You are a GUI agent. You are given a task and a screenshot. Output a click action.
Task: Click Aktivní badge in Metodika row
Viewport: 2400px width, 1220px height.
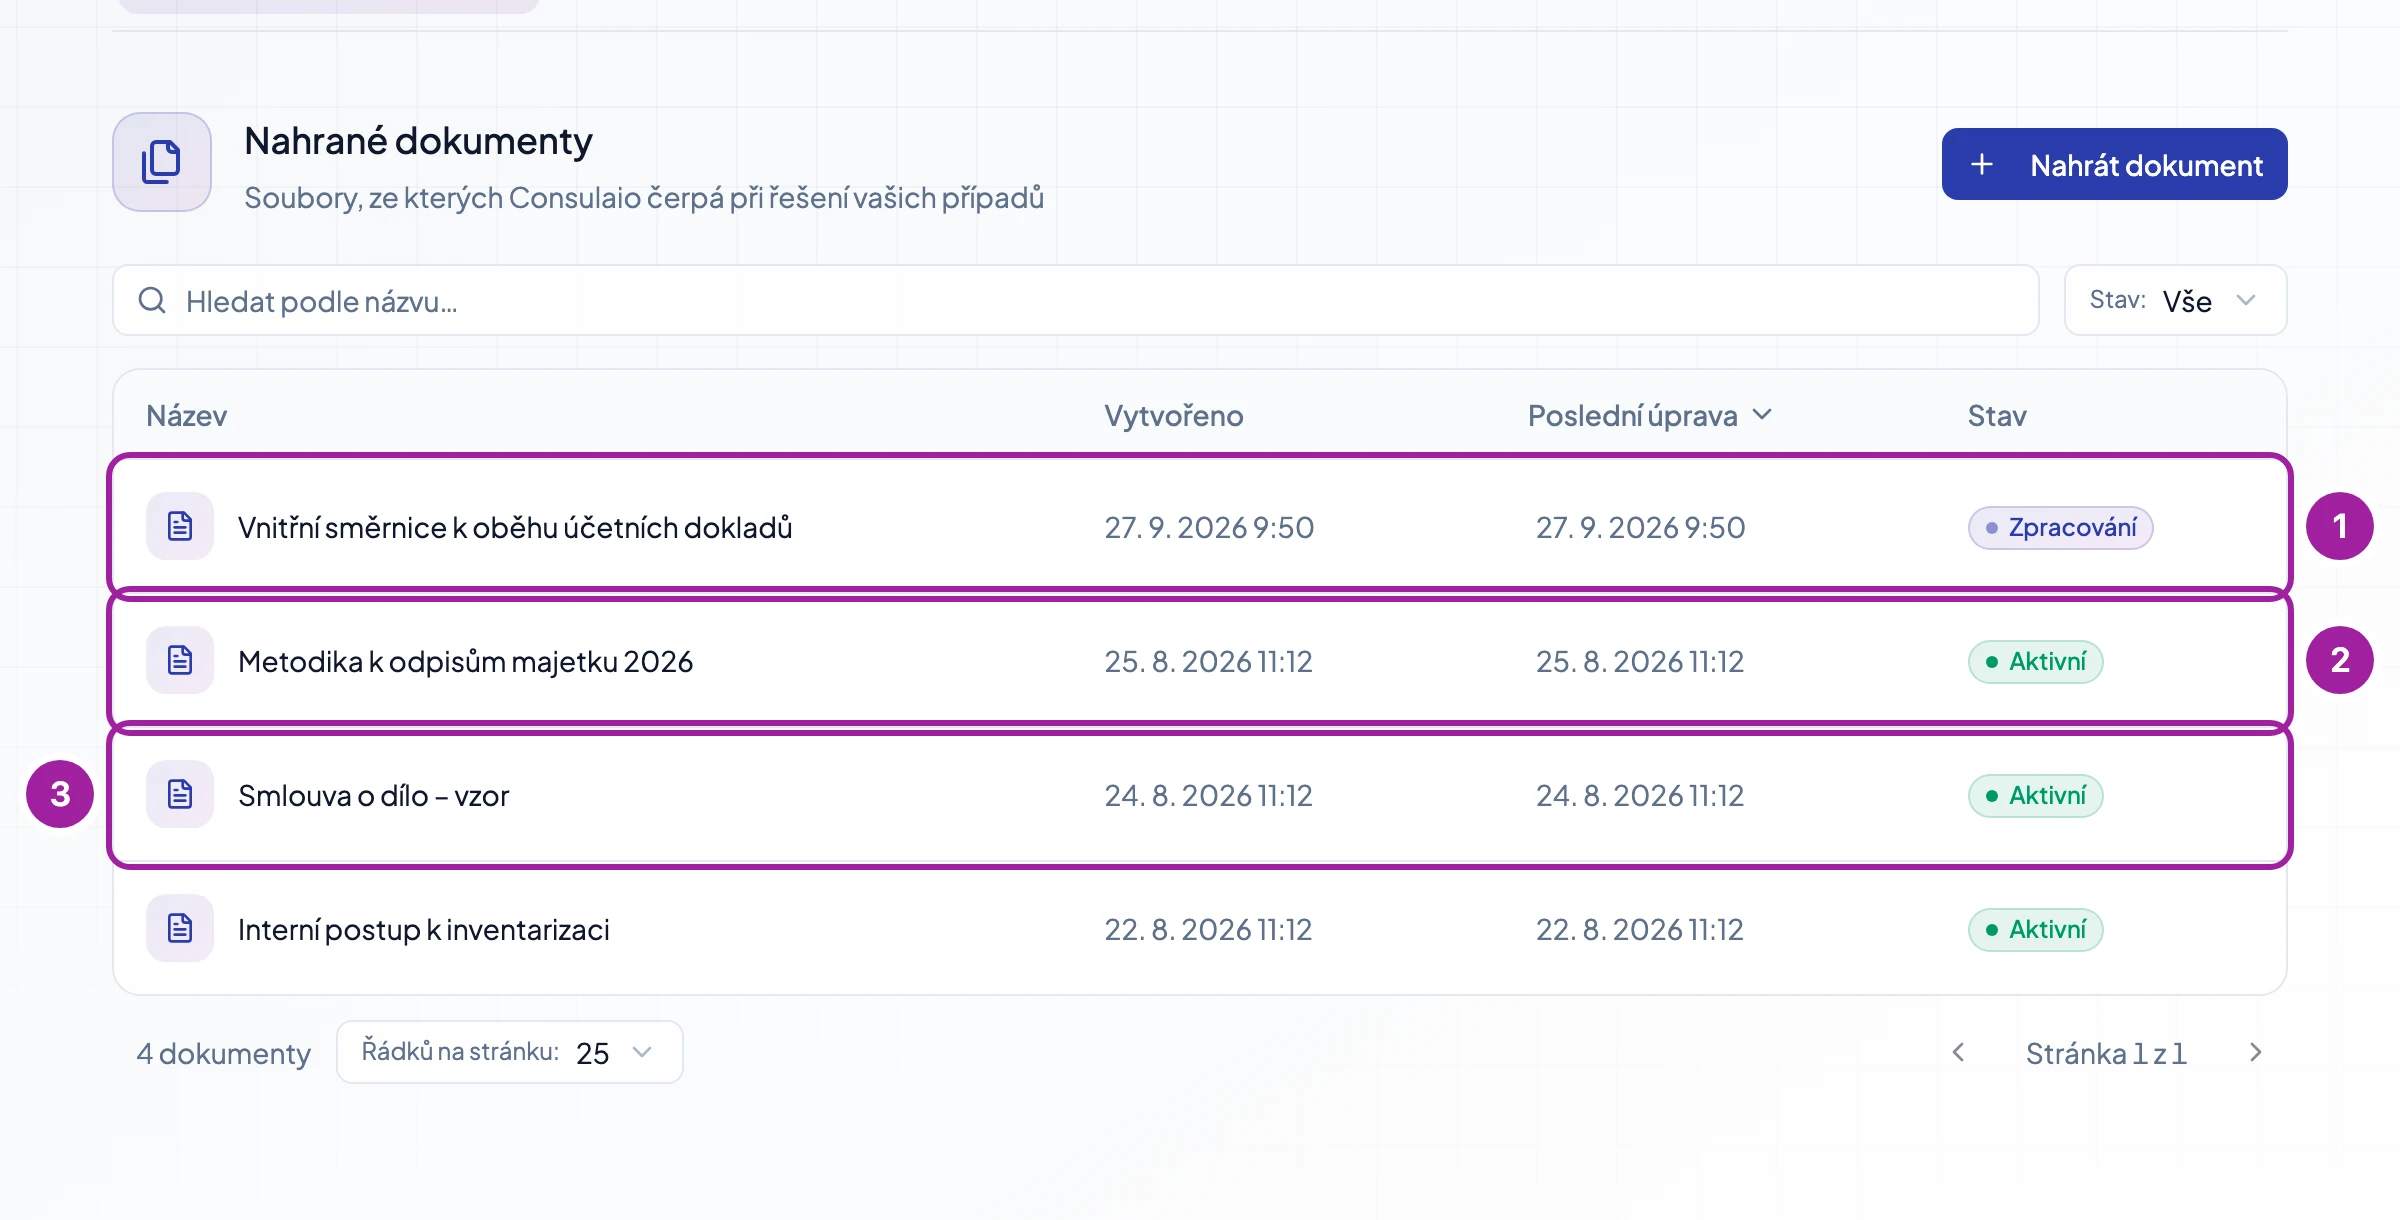pos(2036,661)
